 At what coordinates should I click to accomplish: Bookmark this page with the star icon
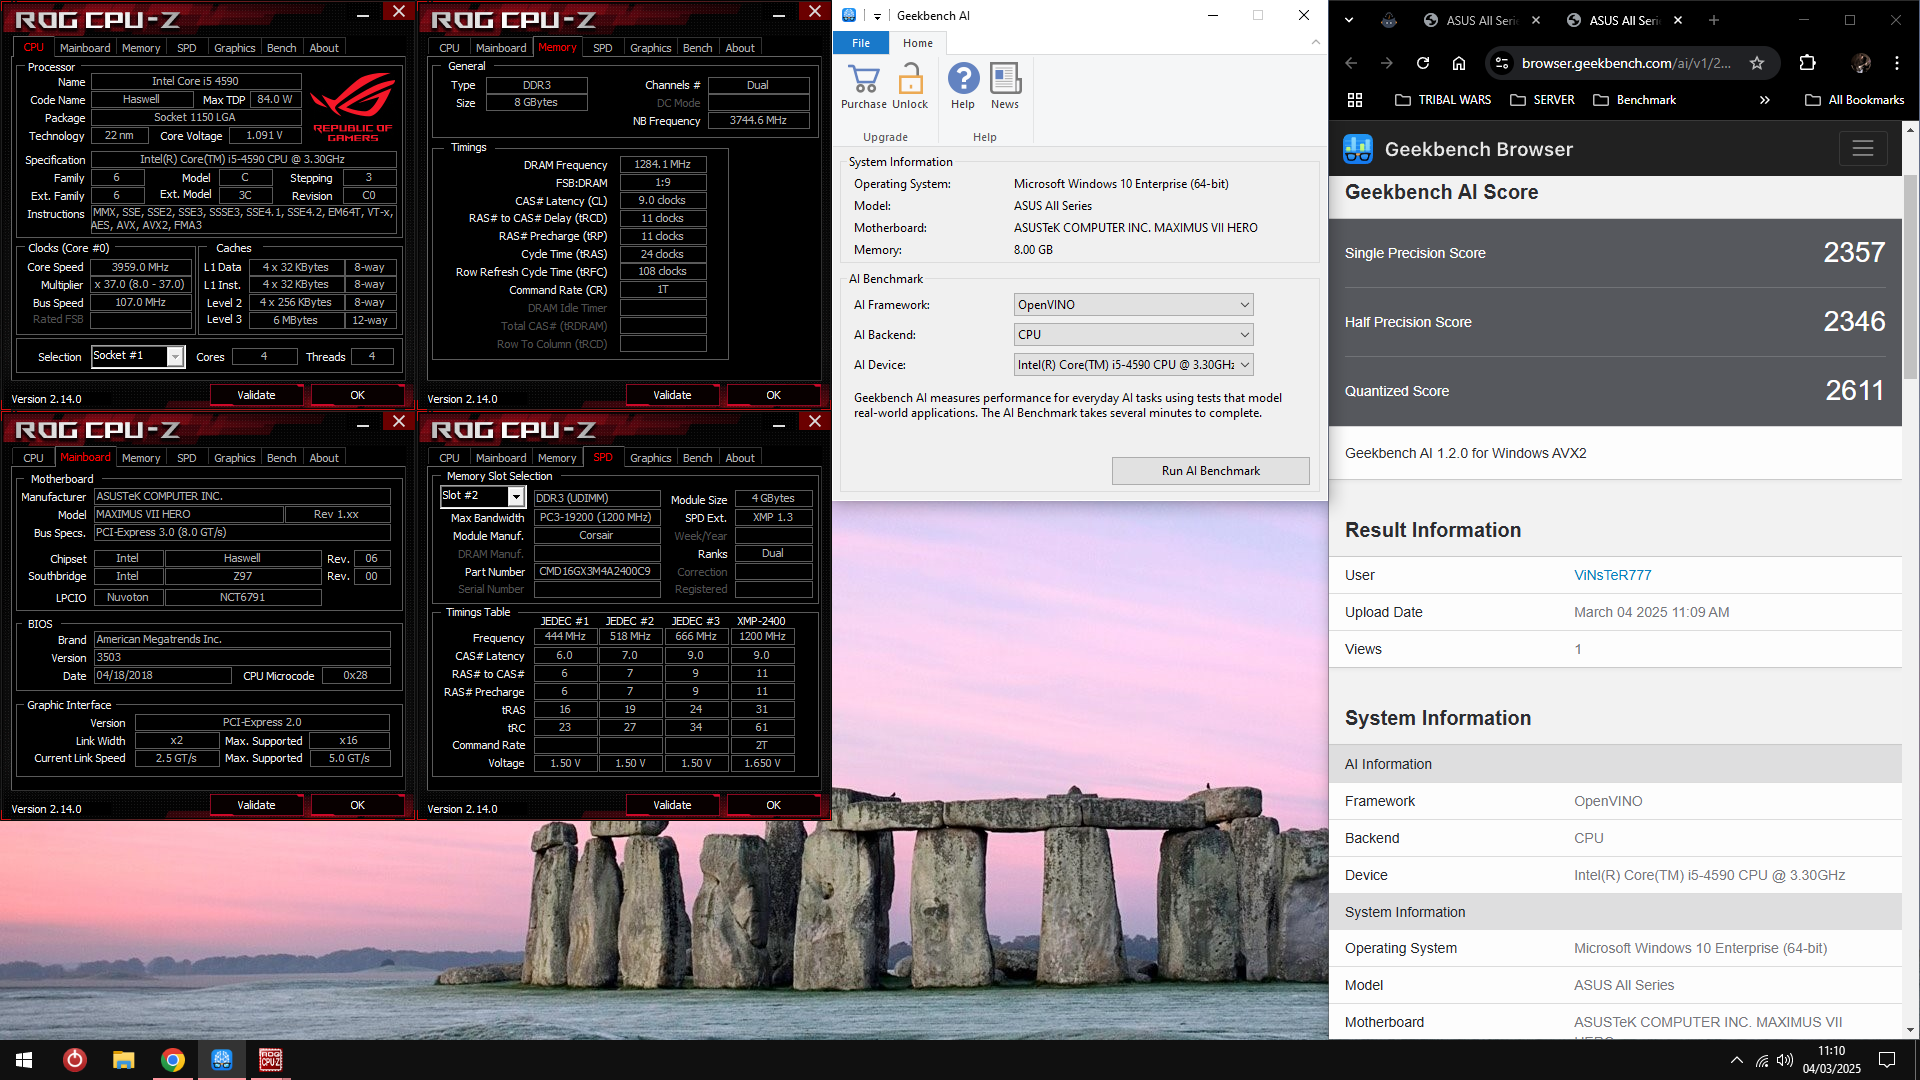pos(1757,63)
